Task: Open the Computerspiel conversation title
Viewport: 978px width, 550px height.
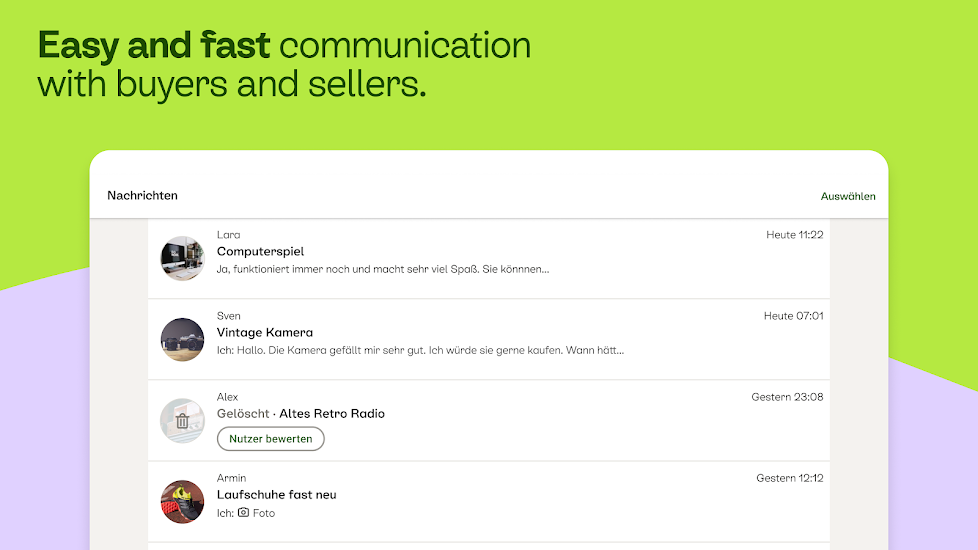Action: pos(260,252)
